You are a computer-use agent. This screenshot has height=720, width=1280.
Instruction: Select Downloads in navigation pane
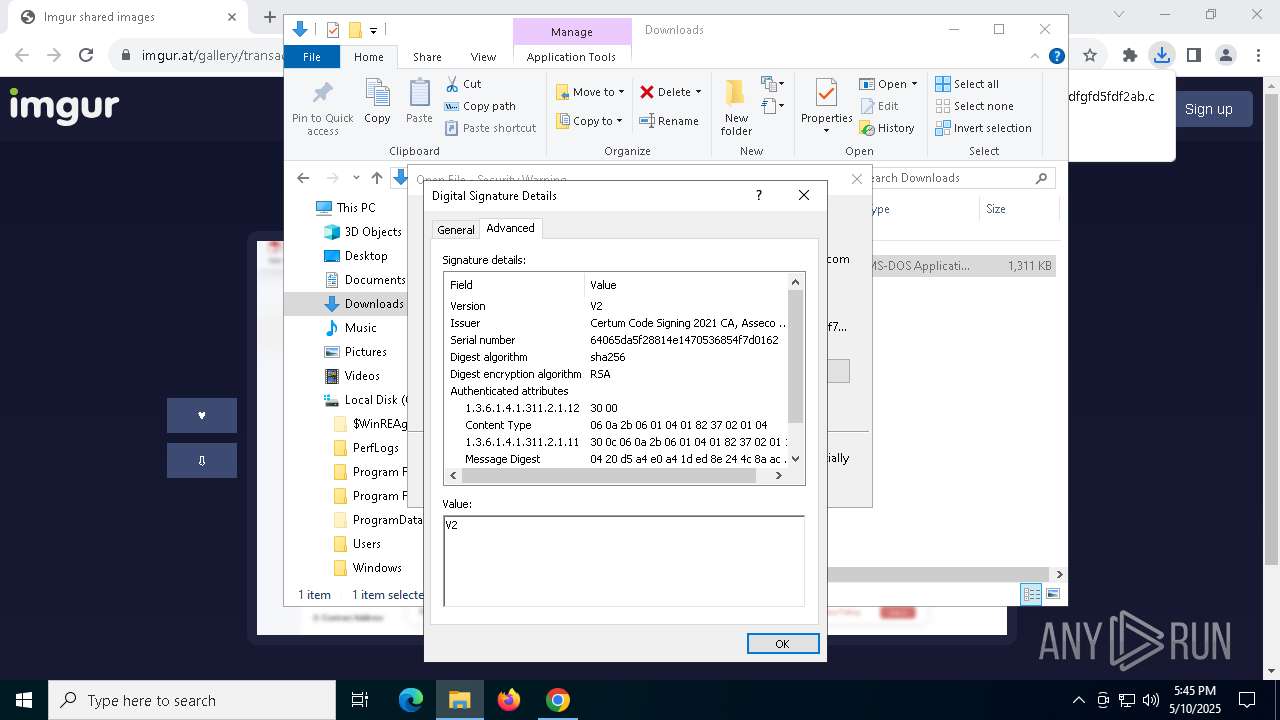pos(374,304)
